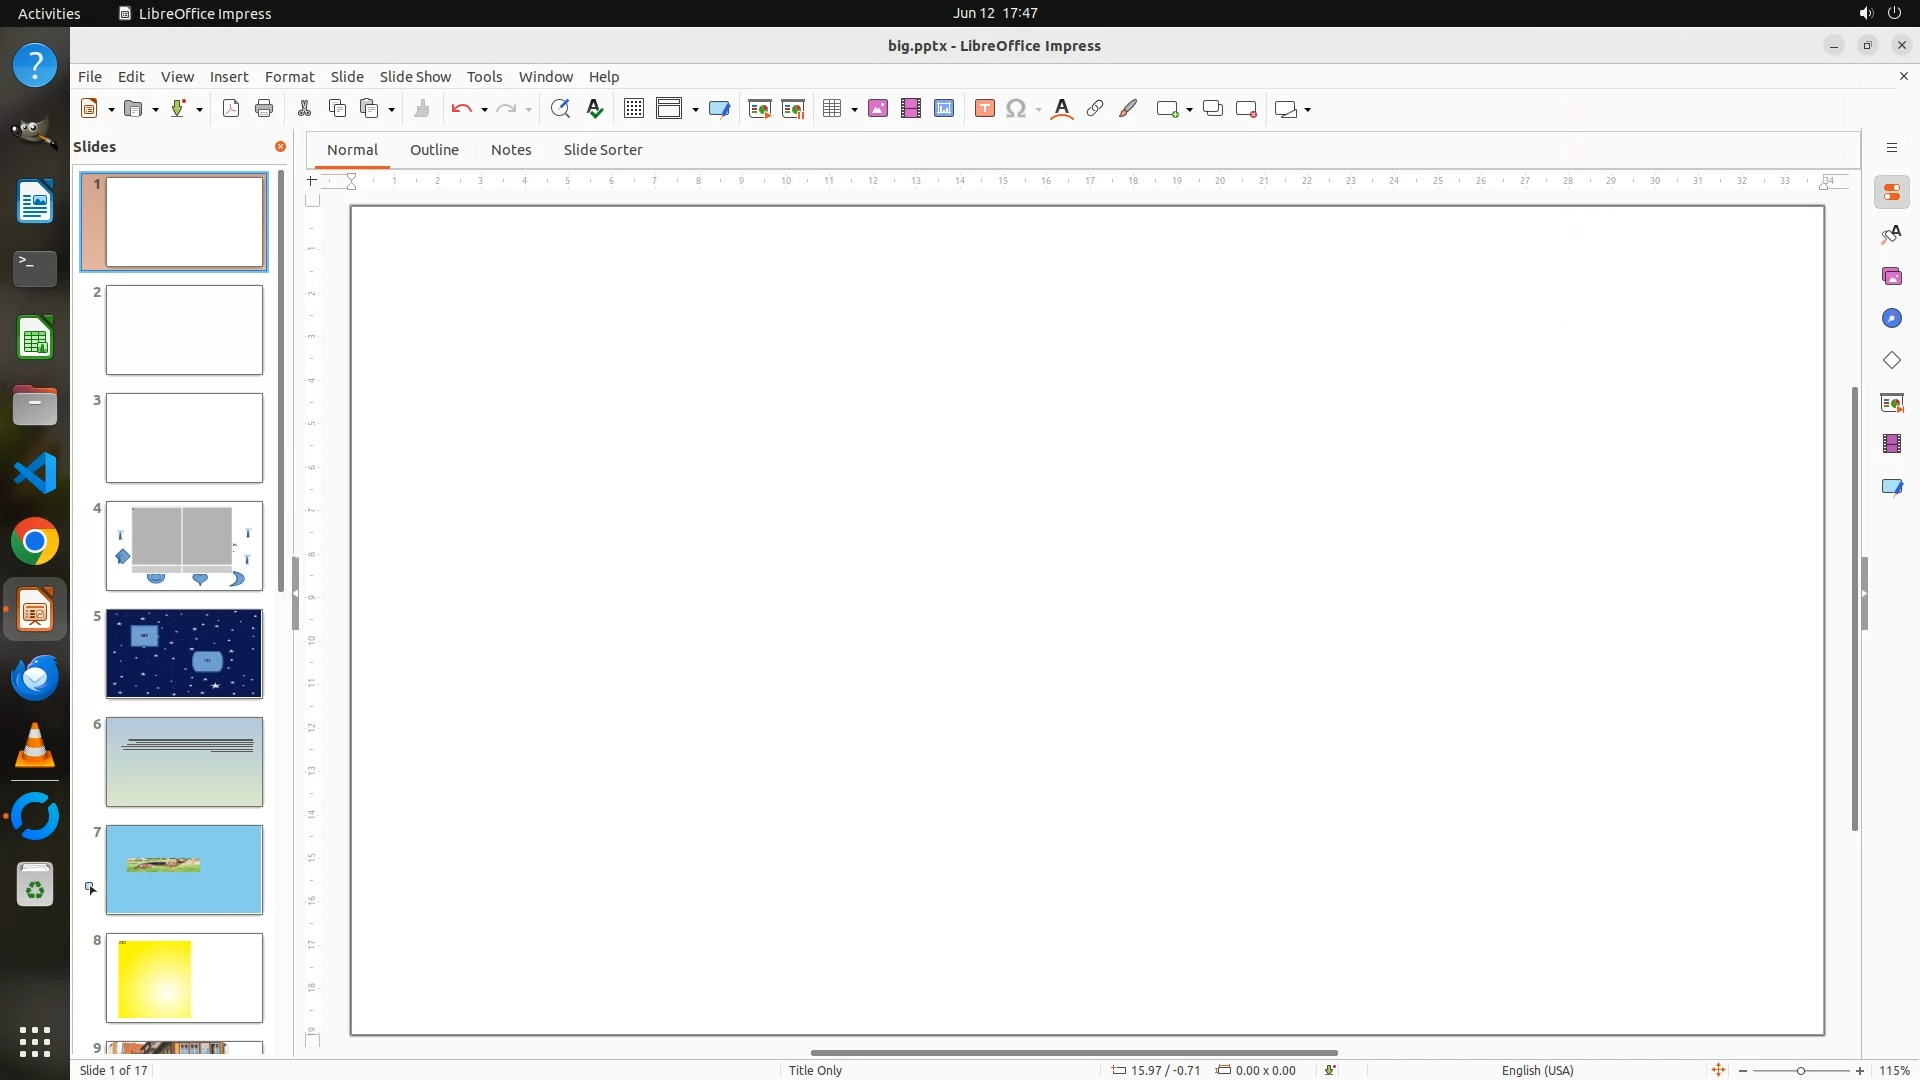
Task: Expand Display Views dropdown arrow
Action: [695, 110]
